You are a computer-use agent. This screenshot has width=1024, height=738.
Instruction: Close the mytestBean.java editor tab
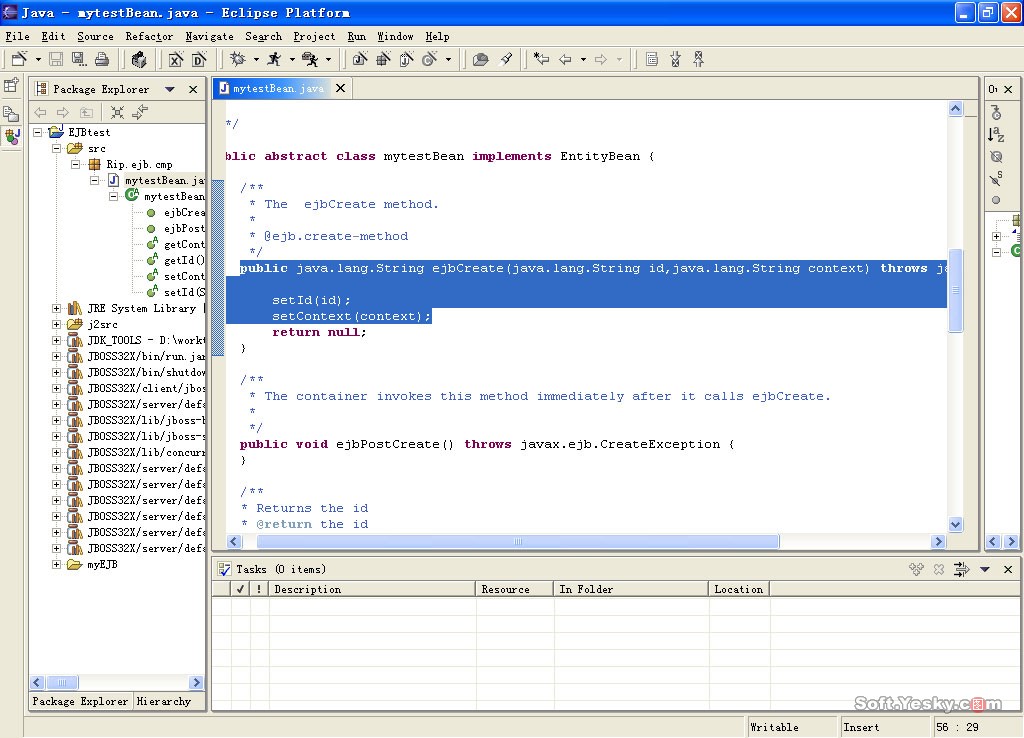[340, 88]
